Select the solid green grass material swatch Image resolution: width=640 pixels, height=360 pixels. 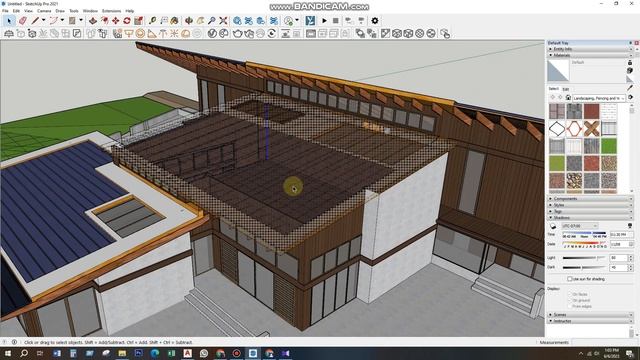coord(609,146)
